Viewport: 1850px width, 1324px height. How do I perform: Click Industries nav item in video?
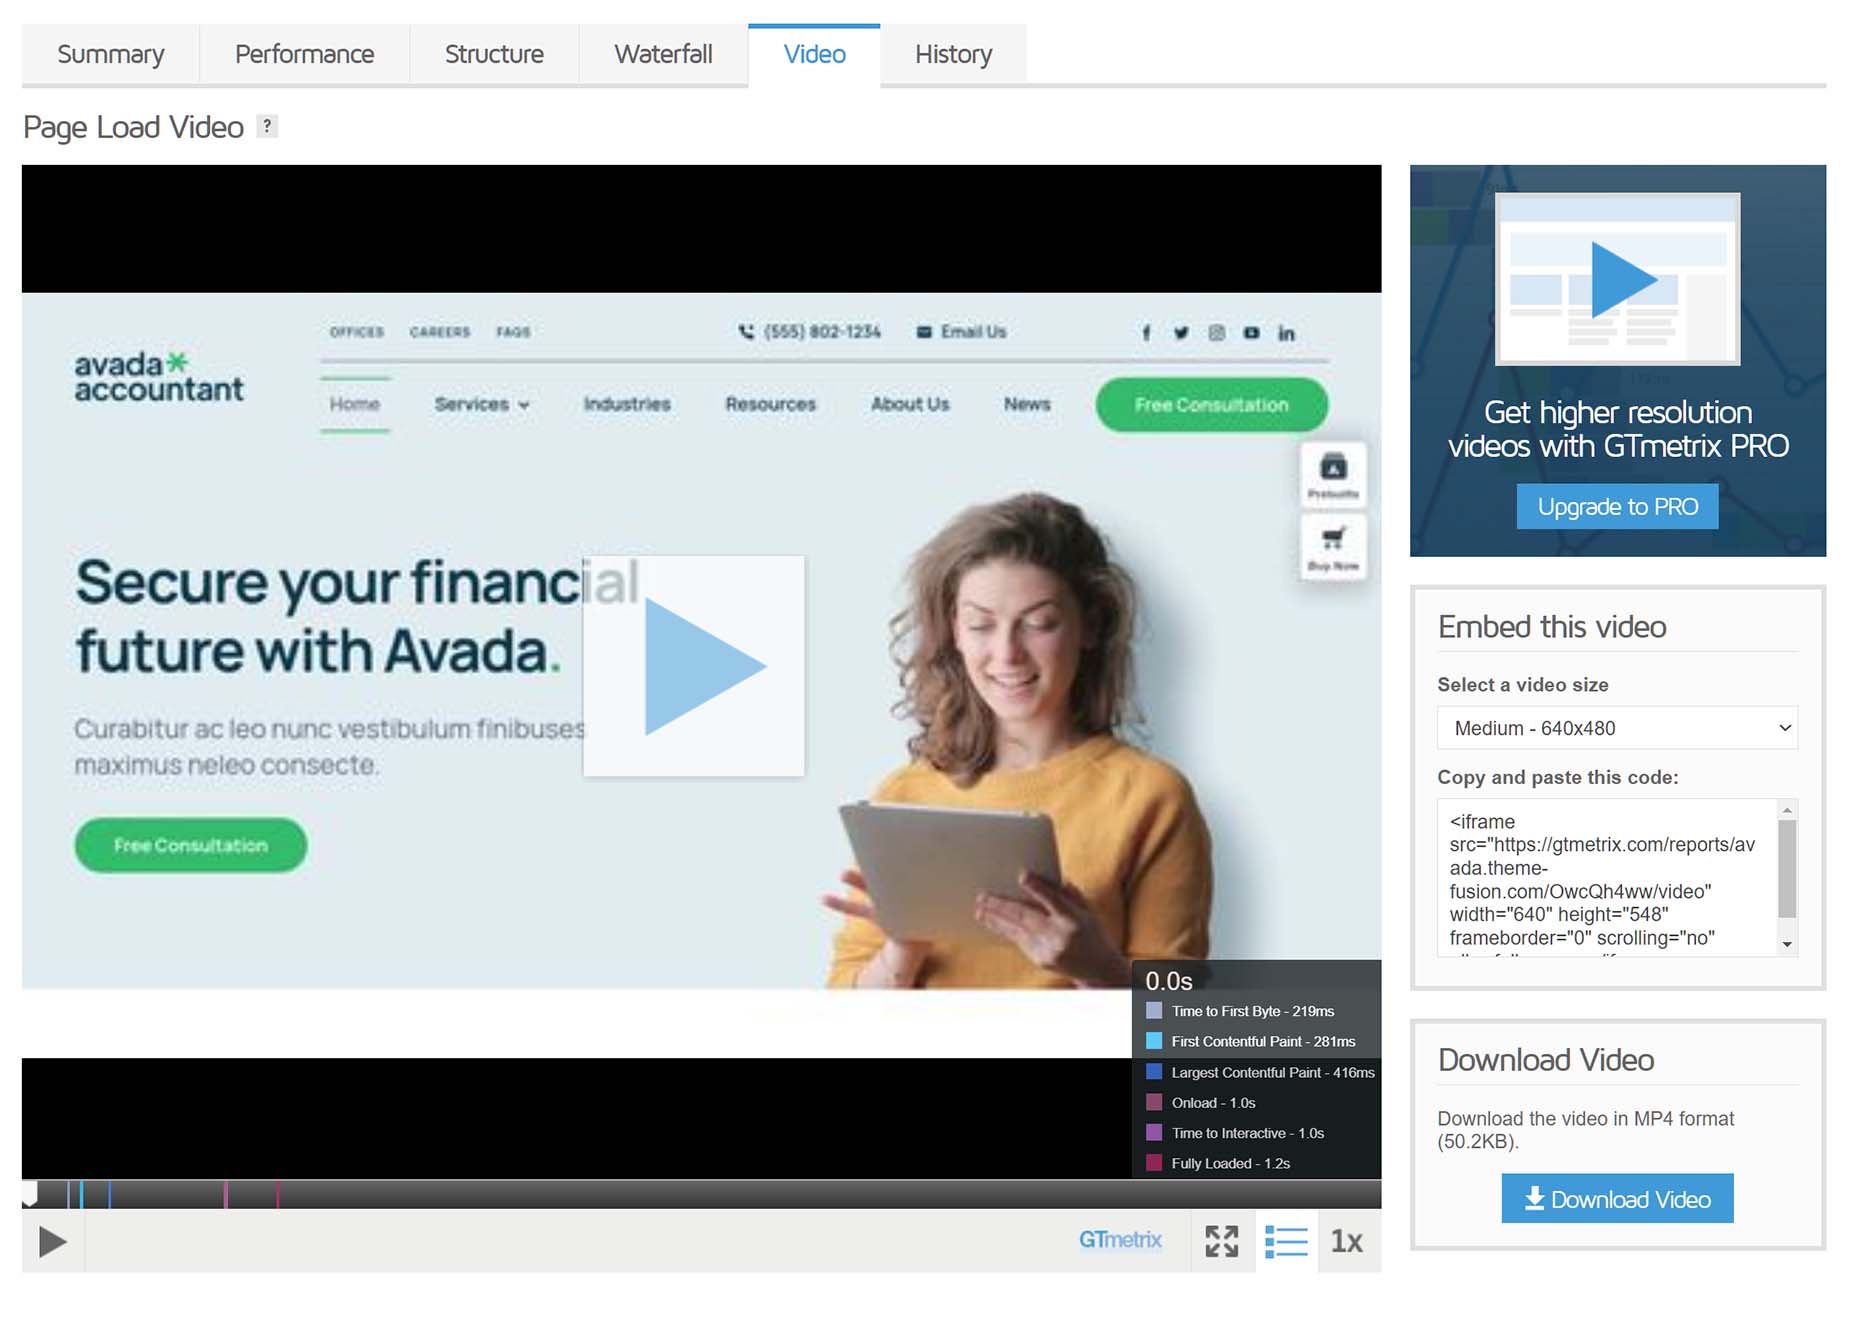[627, 404]
